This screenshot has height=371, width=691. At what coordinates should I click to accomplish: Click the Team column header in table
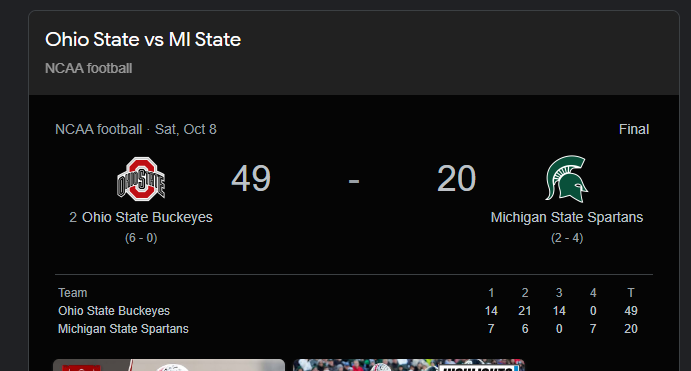73,293
